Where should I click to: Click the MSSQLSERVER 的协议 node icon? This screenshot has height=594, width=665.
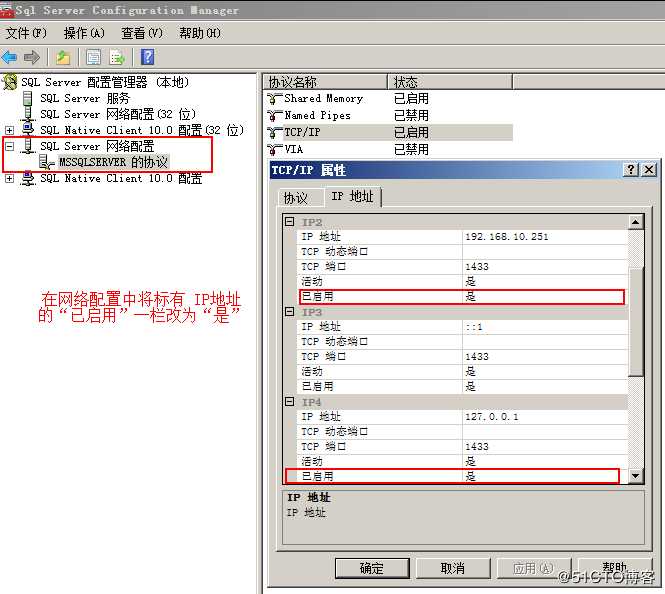click(x=46, y=162)
